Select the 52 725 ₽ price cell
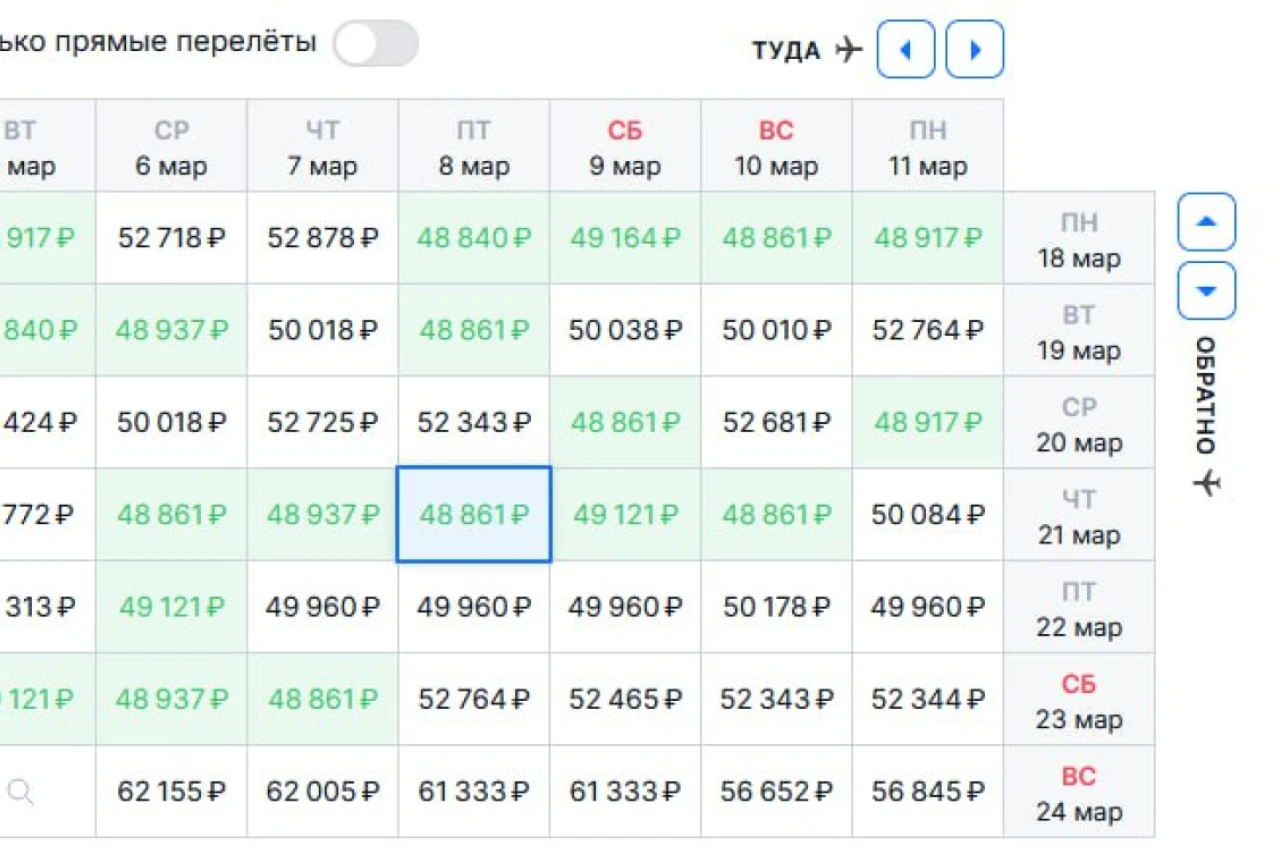 coord(323,422)
